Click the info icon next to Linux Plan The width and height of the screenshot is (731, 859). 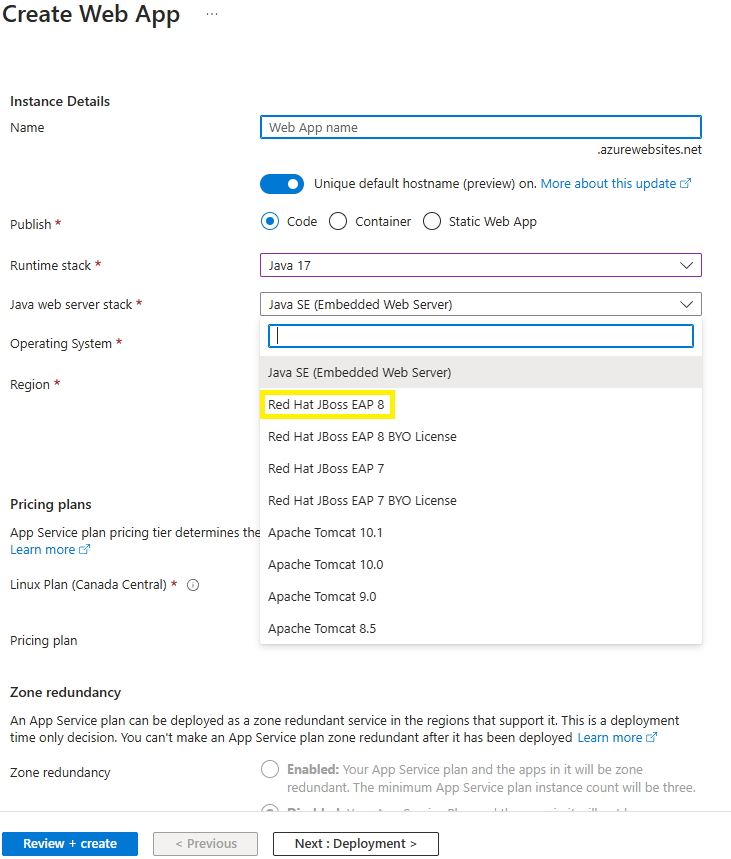click(193, 585)
